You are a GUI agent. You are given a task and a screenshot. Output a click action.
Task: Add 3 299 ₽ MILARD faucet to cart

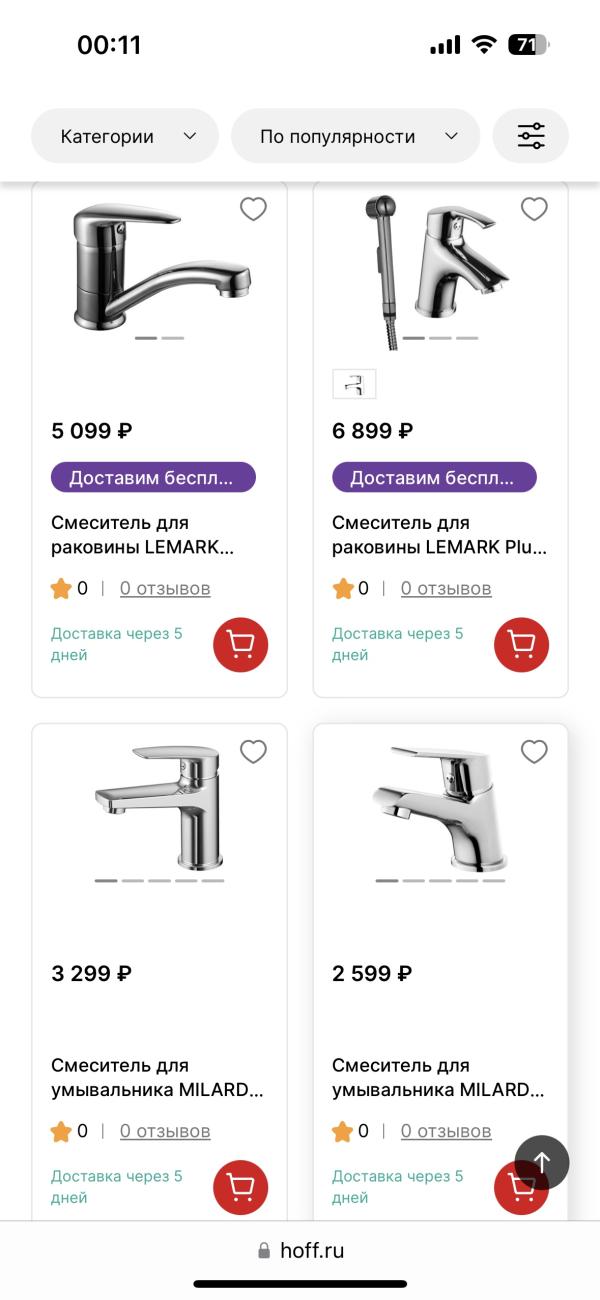[240, 1187]
